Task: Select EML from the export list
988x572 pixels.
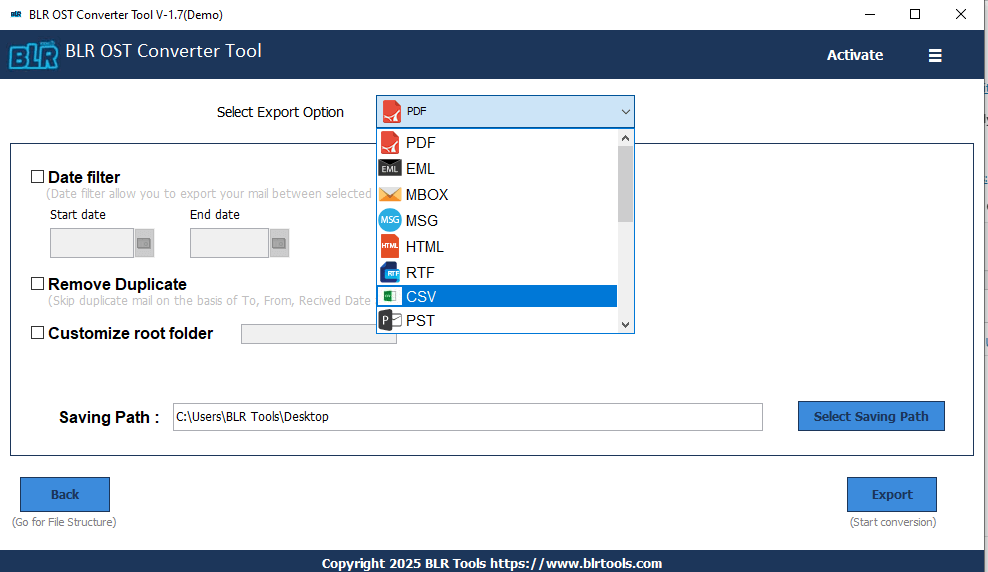Action: tap(497, 169)
